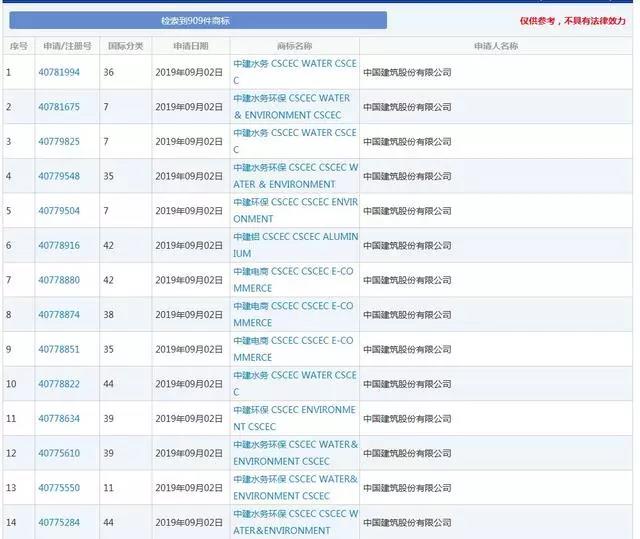This screenshot has width=640, height=539.
Task: Click application number 40779504
Action: tap(59, 211)
